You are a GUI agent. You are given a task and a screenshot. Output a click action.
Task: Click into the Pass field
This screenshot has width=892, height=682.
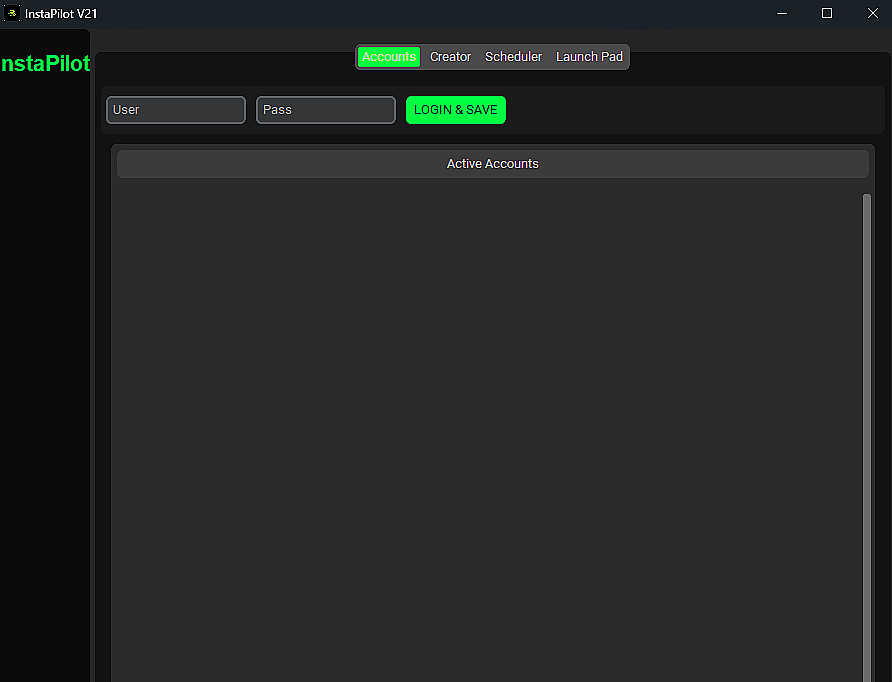coord(326,110)
